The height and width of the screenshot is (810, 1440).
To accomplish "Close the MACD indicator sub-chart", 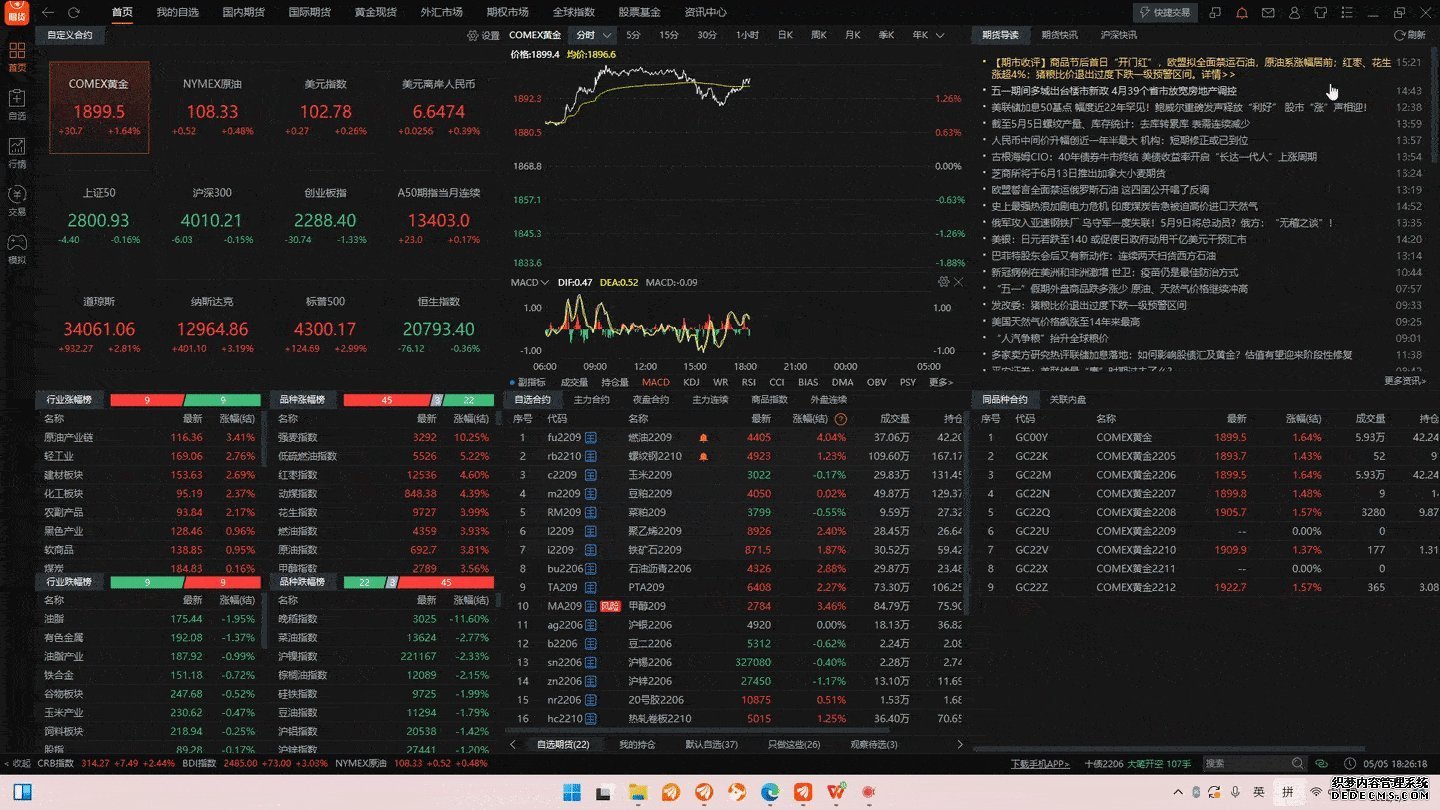I will 958,282.
